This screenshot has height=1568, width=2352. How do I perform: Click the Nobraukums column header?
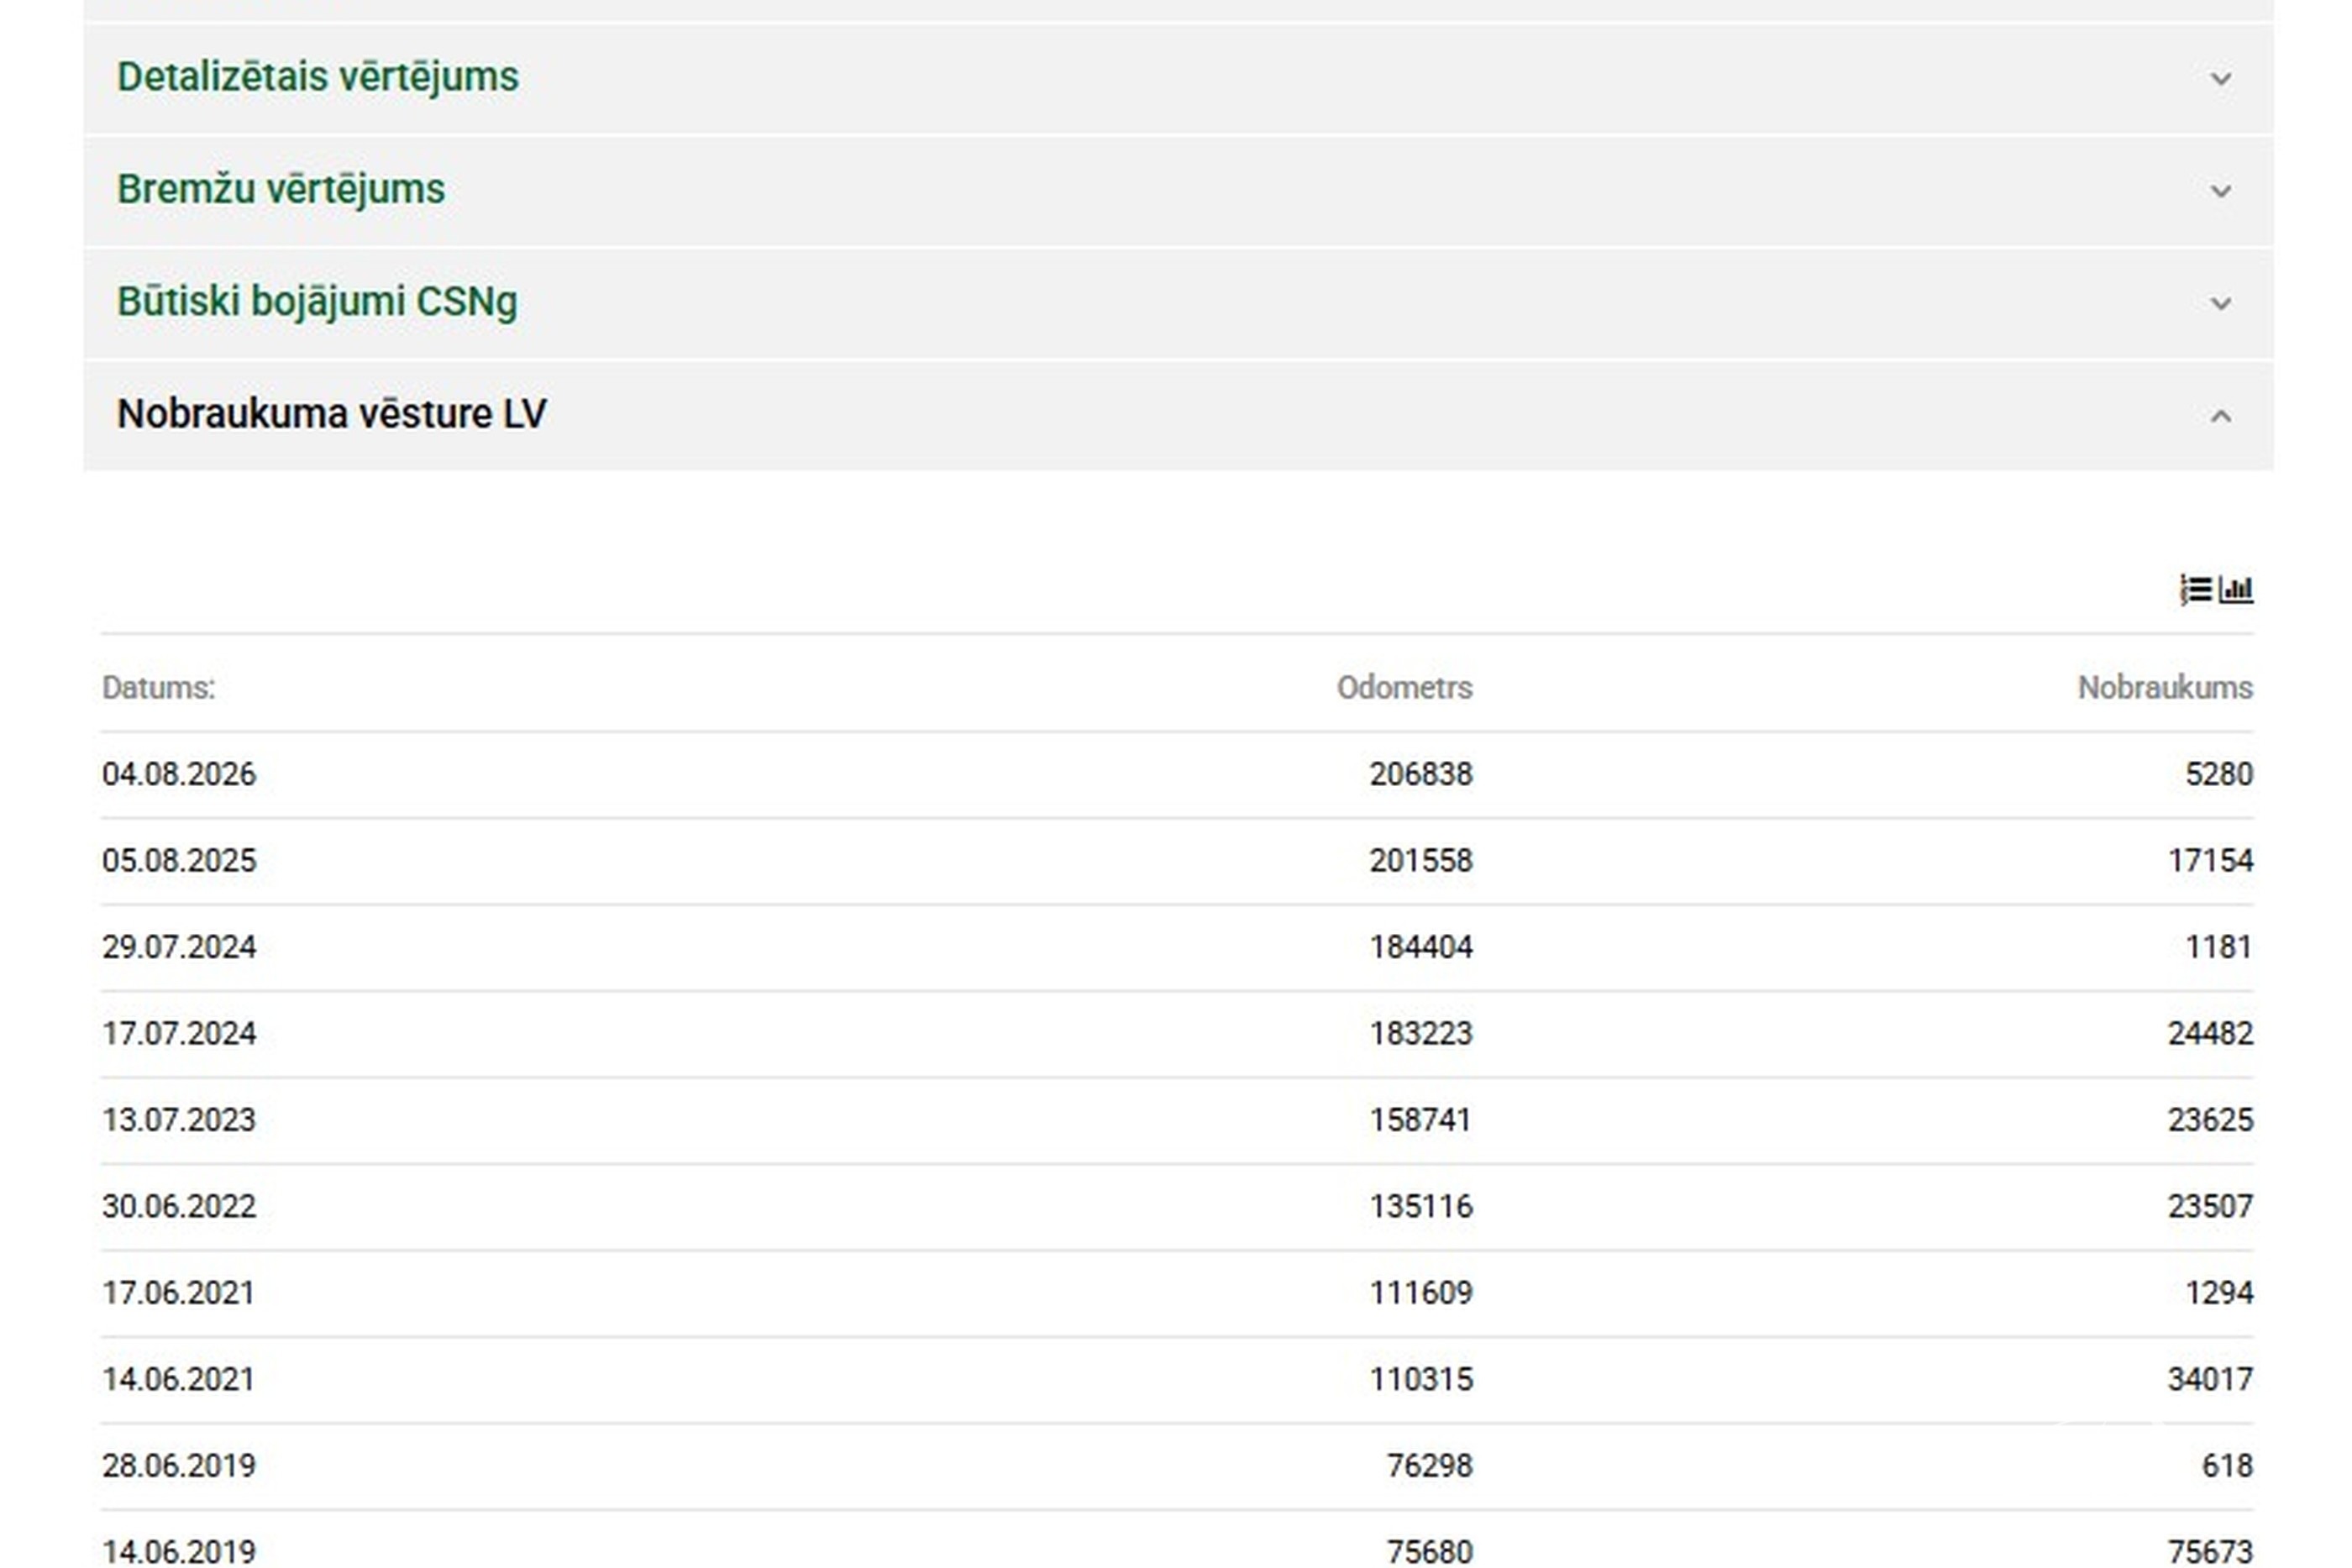[x=2165, y=687]
